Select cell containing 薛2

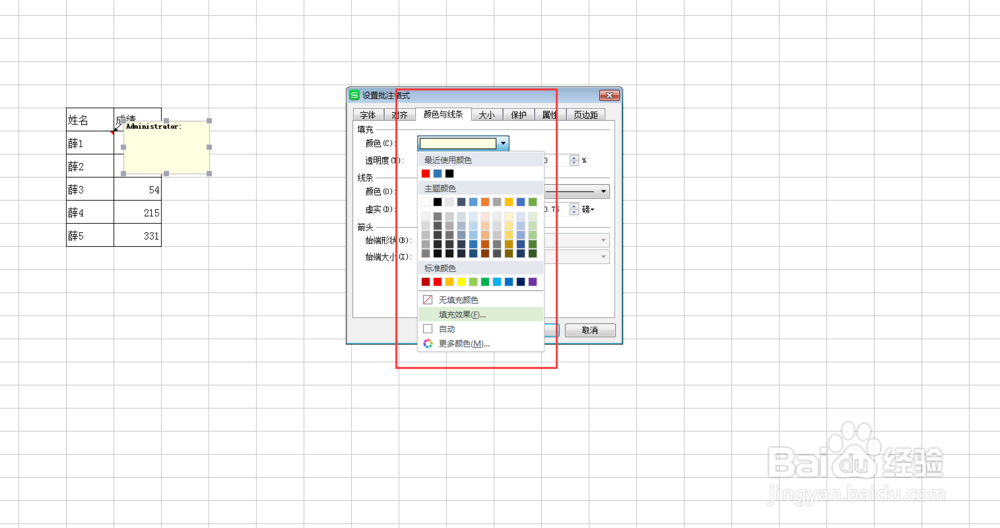point(90,166)
